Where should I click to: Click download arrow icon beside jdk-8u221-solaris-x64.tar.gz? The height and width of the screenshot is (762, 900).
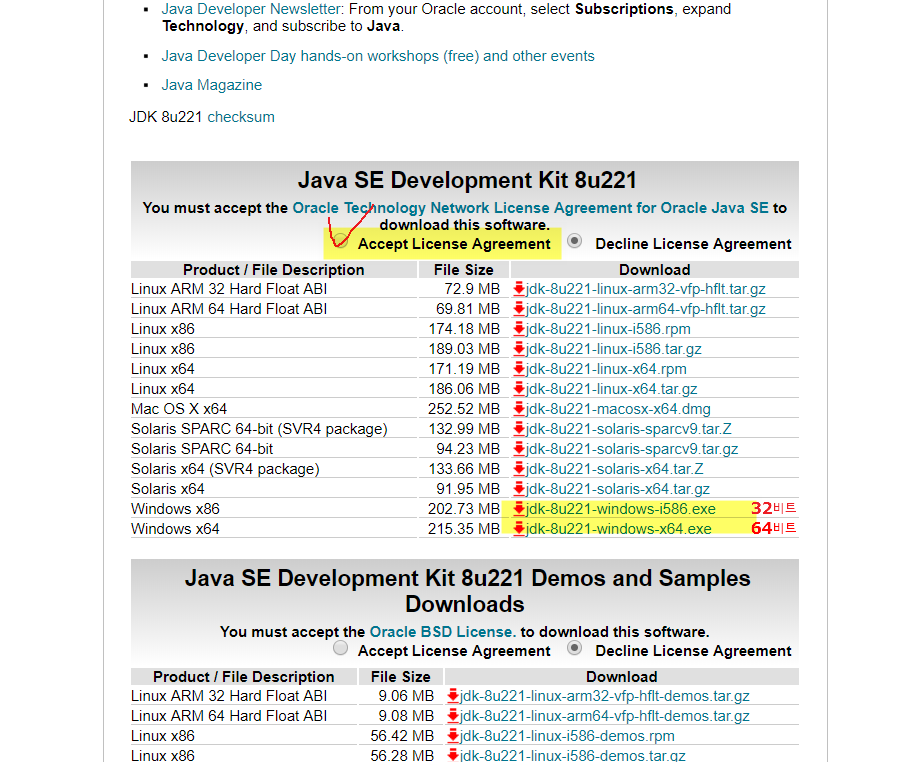tap(519, 489)
